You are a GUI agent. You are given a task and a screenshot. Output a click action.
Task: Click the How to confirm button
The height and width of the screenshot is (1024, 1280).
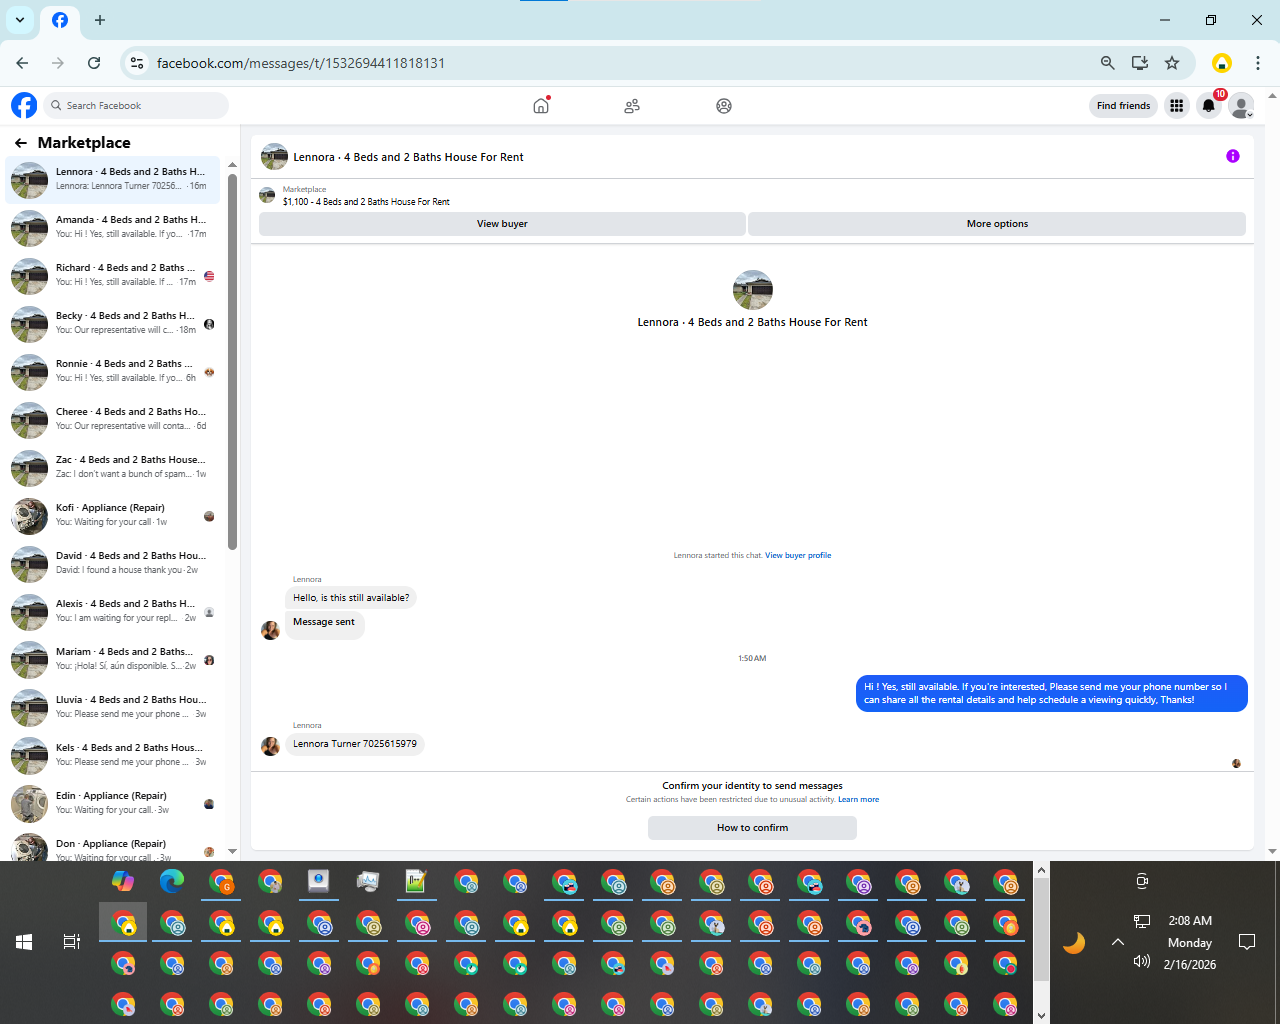(752, 828)
